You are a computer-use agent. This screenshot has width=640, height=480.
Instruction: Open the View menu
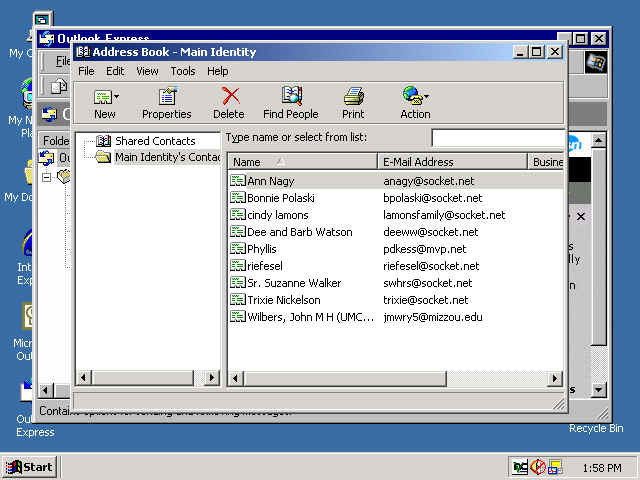(x=147, y=71)
